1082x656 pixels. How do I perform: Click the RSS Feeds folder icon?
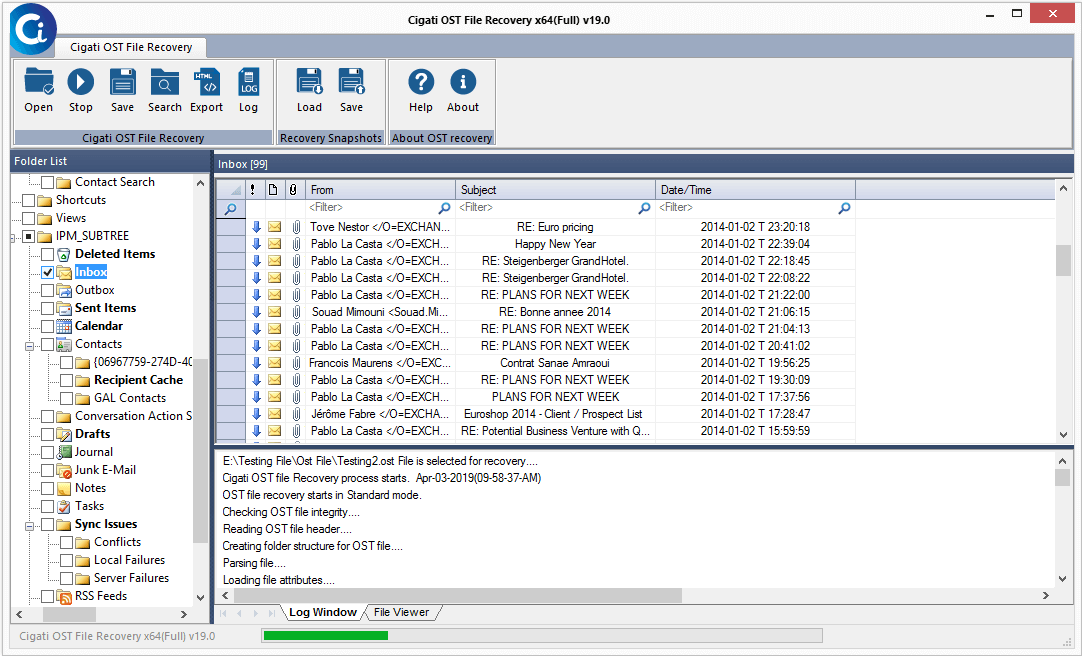(63, 597)
